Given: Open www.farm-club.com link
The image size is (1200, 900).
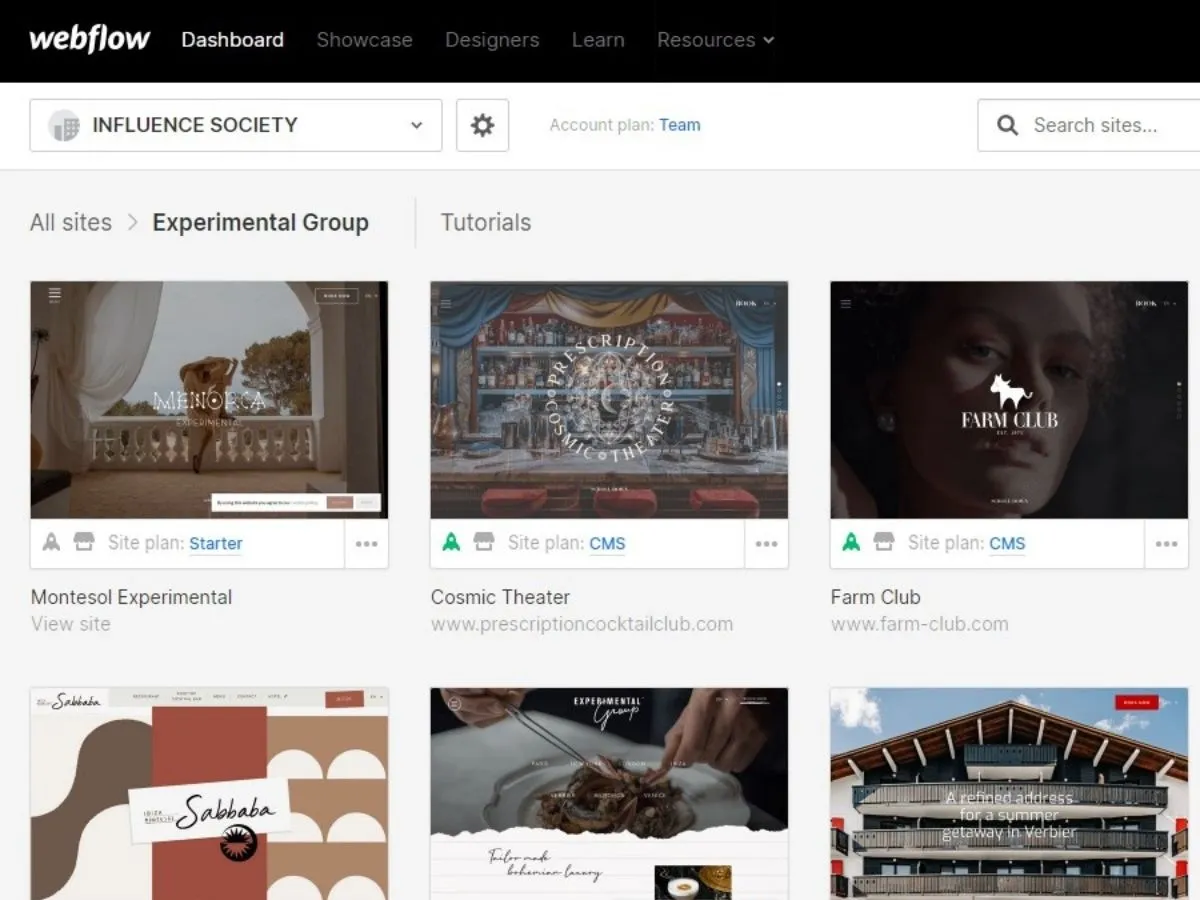Looking at the screenshot, I should pos(919,624).
